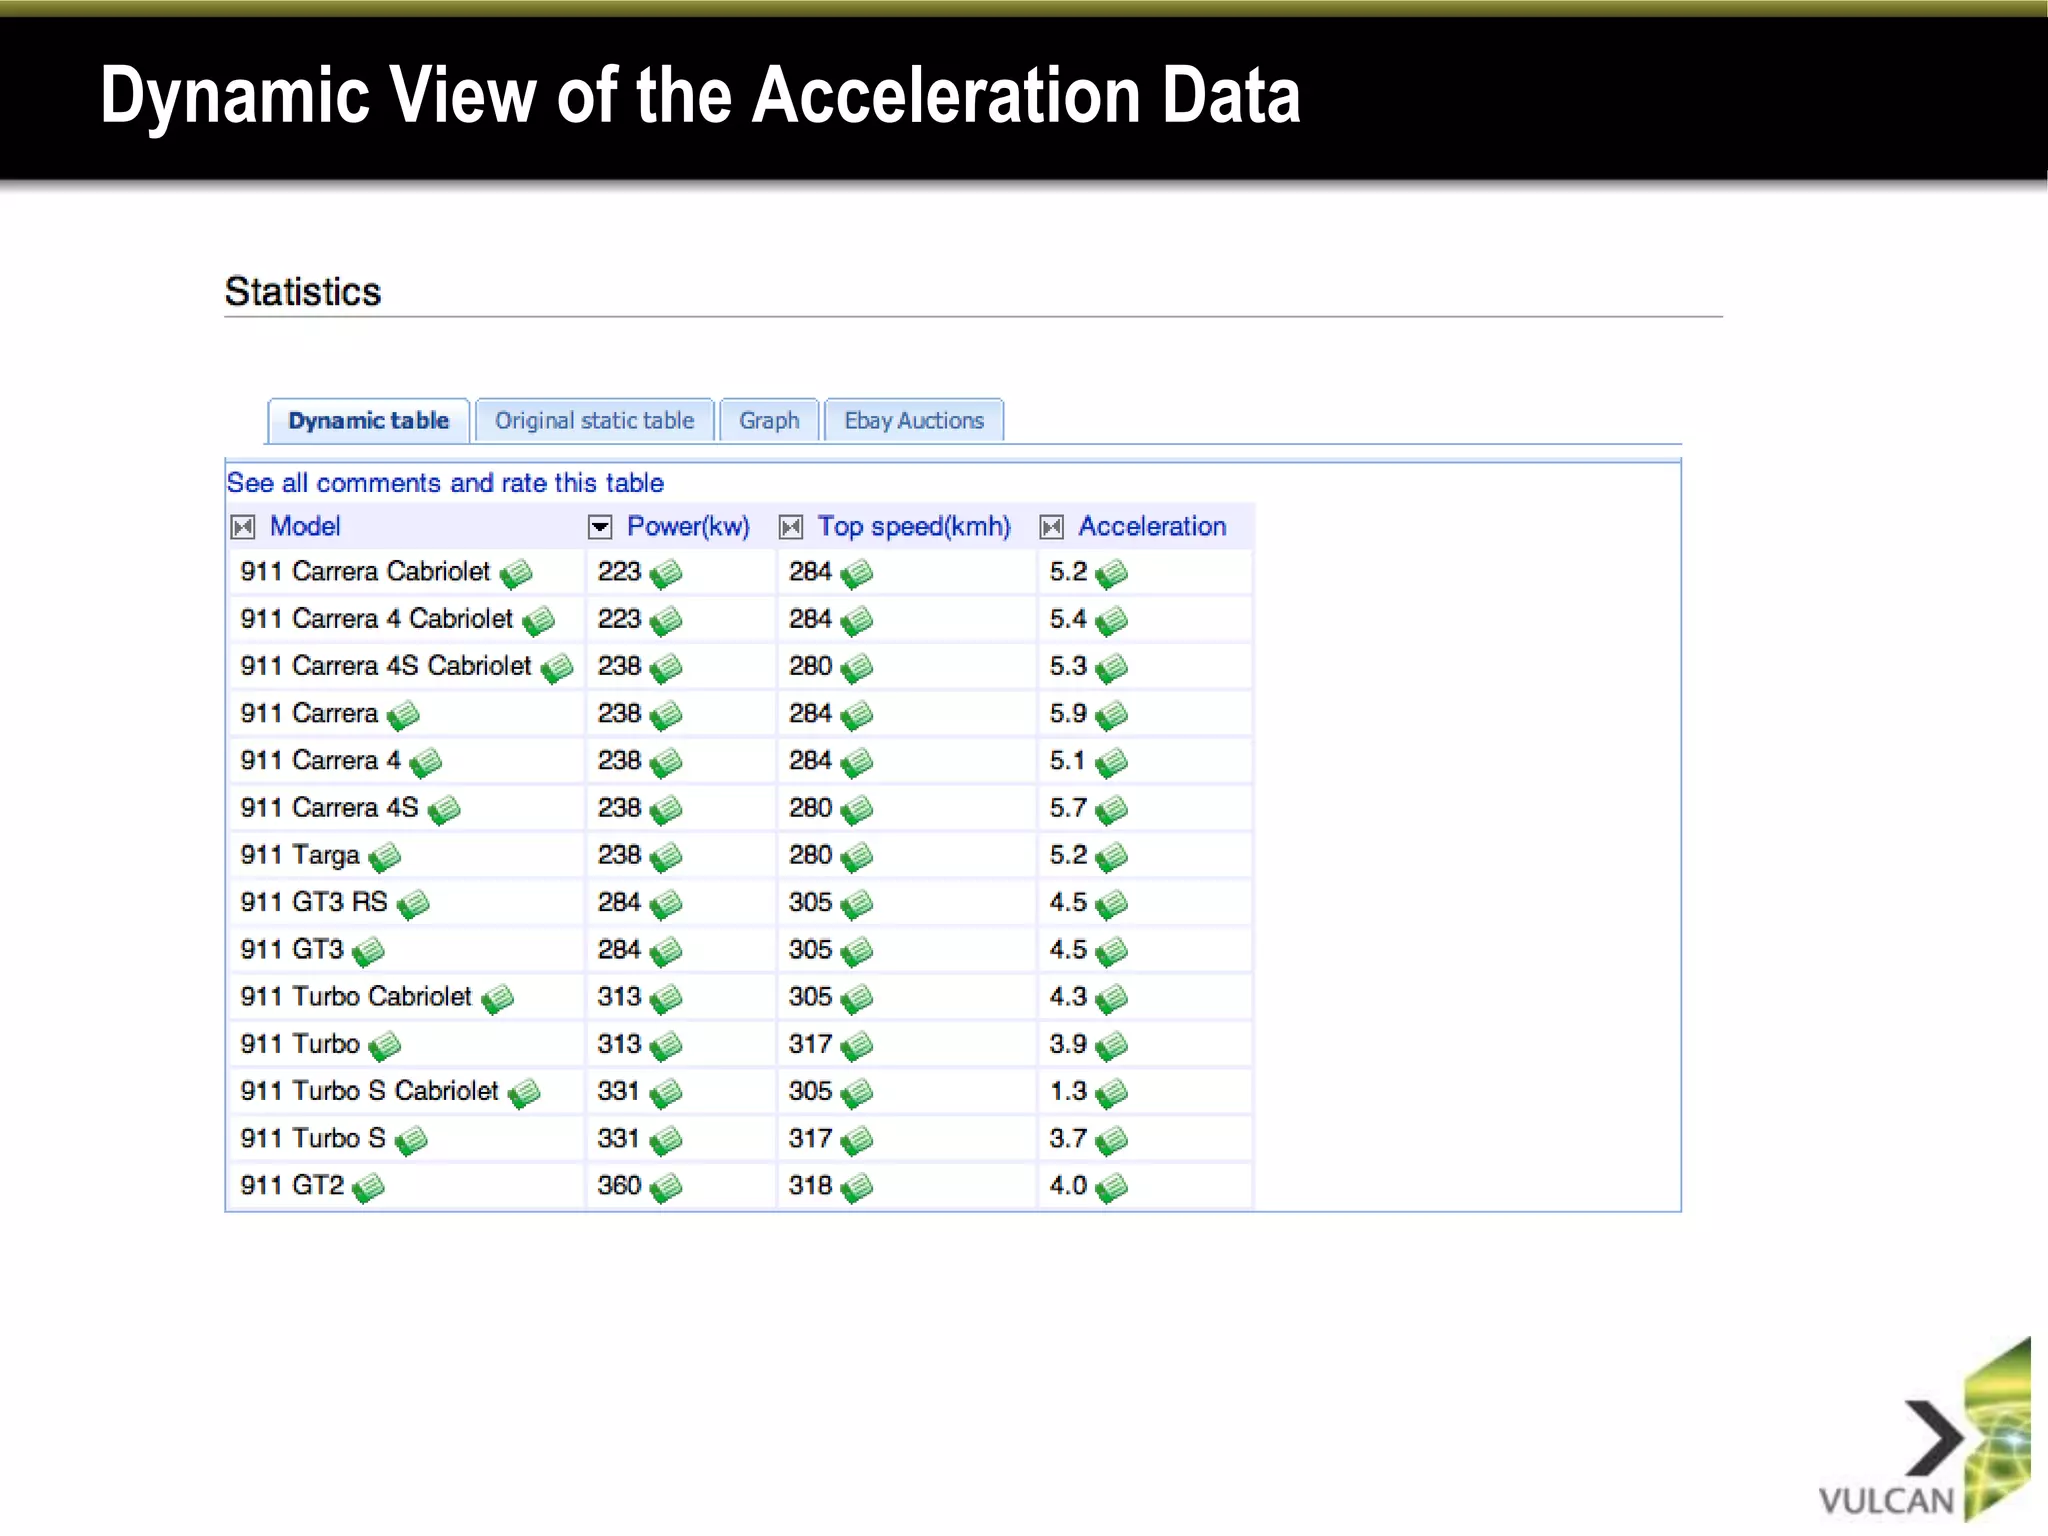The height and width of the screenshot is (1536, 2048).
Task: Click the note icon beside 911 GT2
Action: click(369, 1188)
